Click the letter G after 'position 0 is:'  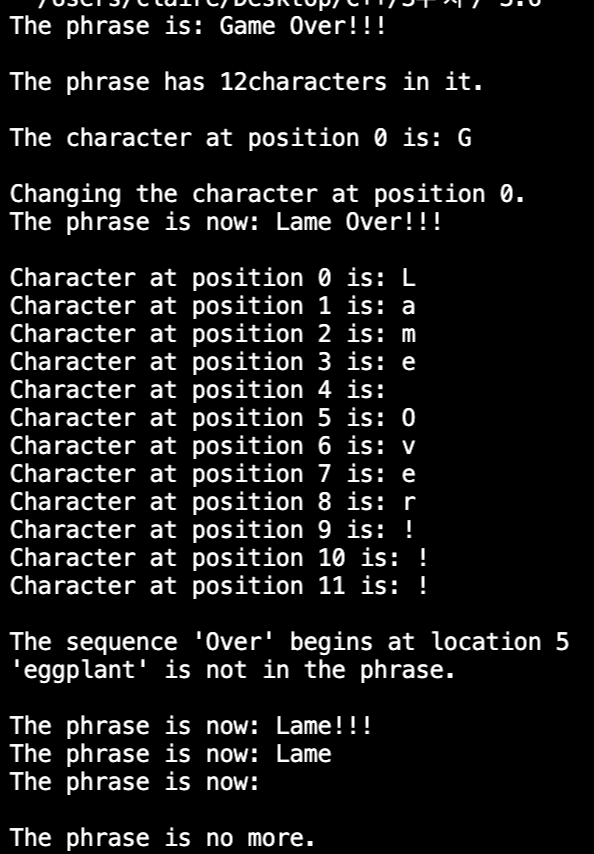coord(464,138)
